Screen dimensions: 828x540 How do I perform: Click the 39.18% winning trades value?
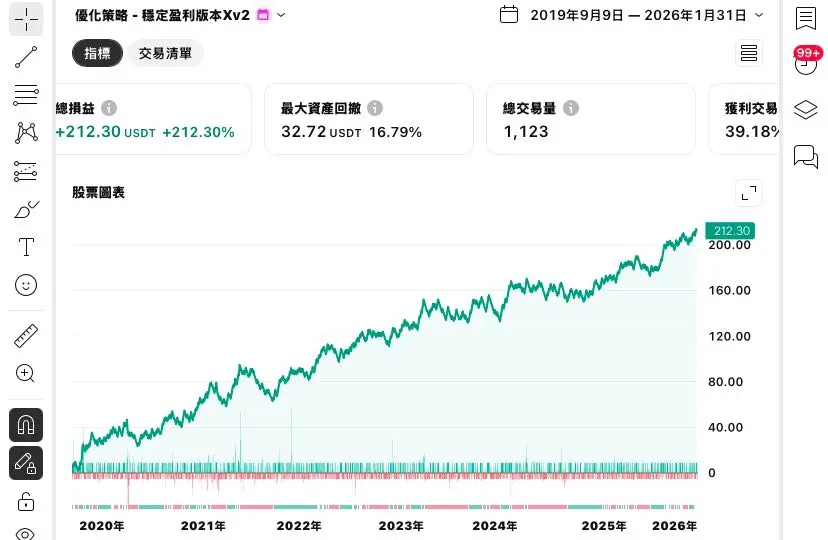(x=752, y=132)
